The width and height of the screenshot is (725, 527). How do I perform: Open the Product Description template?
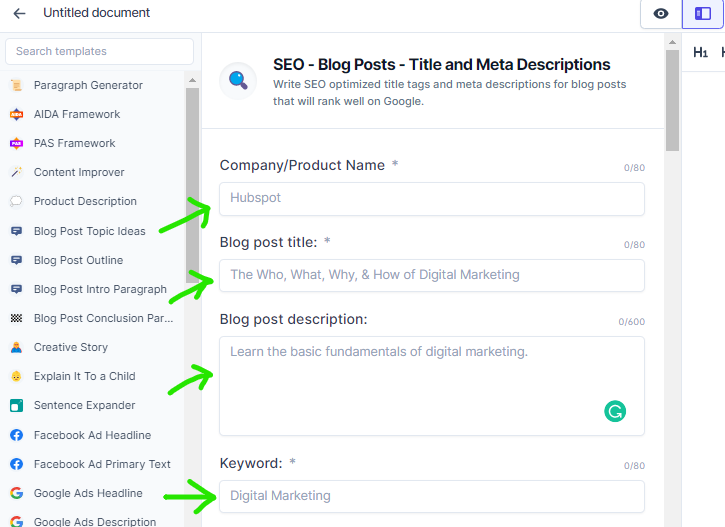[x=85, y=201]
